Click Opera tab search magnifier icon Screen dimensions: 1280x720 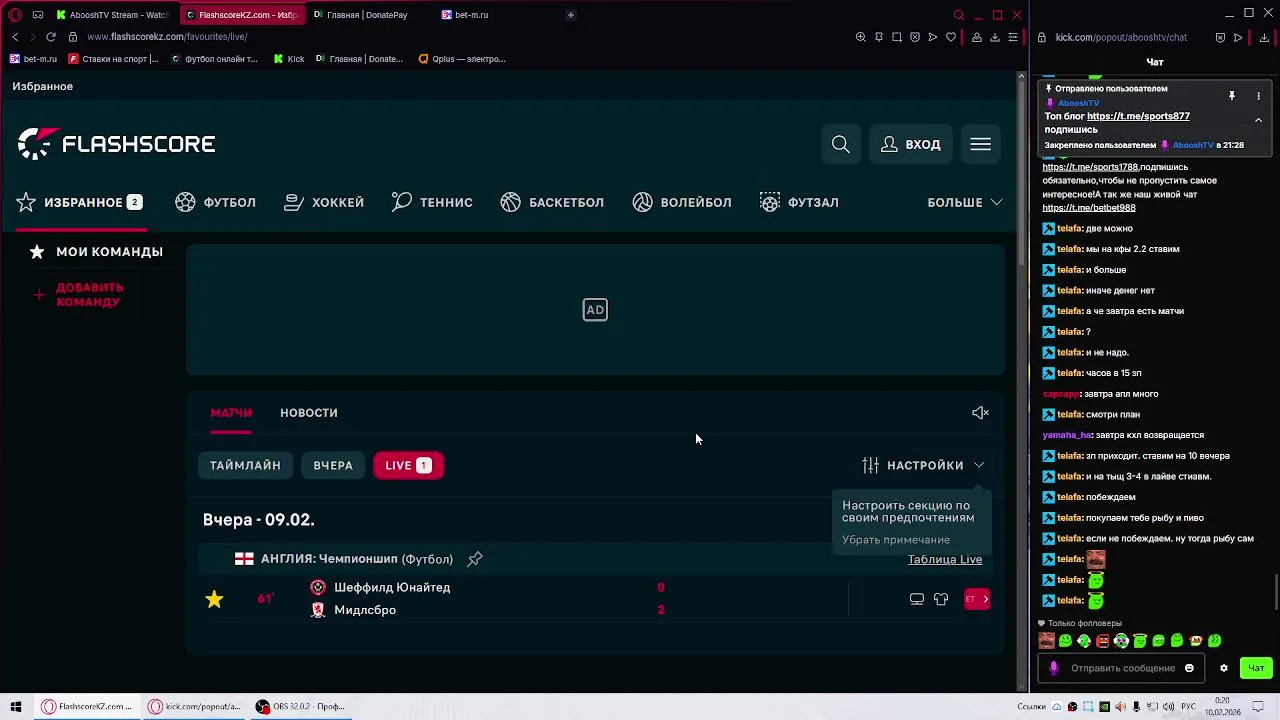[959, 15]
